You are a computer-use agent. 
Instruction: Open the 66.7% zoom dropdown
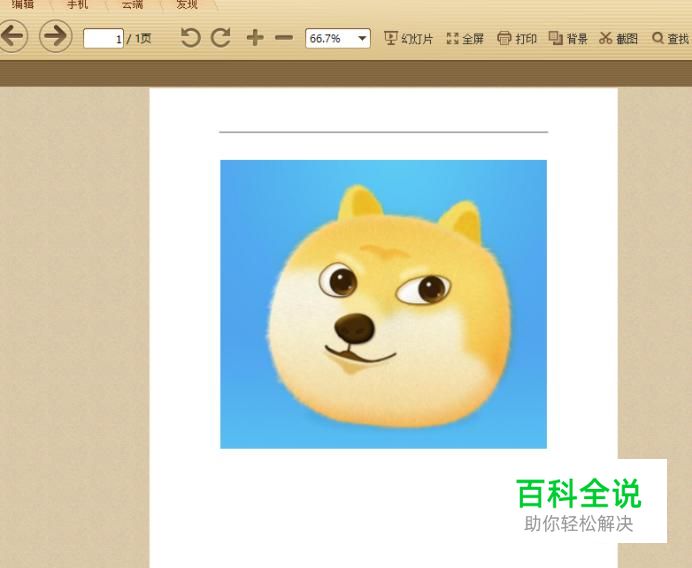click(338, 38)
